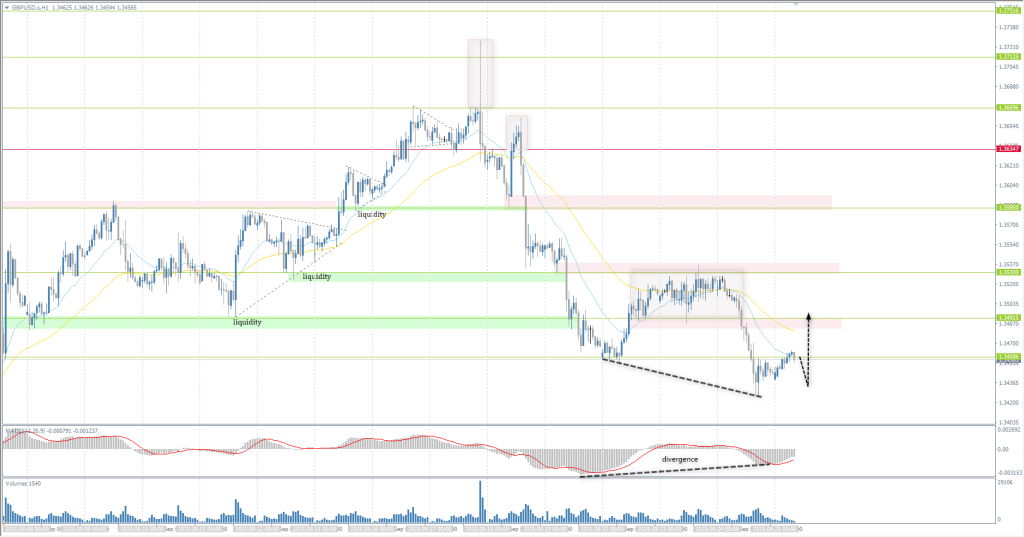Viewport: 1024px width, 537px height.
Task: Click the tallest volume bar in Volumes panel
Action: click(480, 500)
